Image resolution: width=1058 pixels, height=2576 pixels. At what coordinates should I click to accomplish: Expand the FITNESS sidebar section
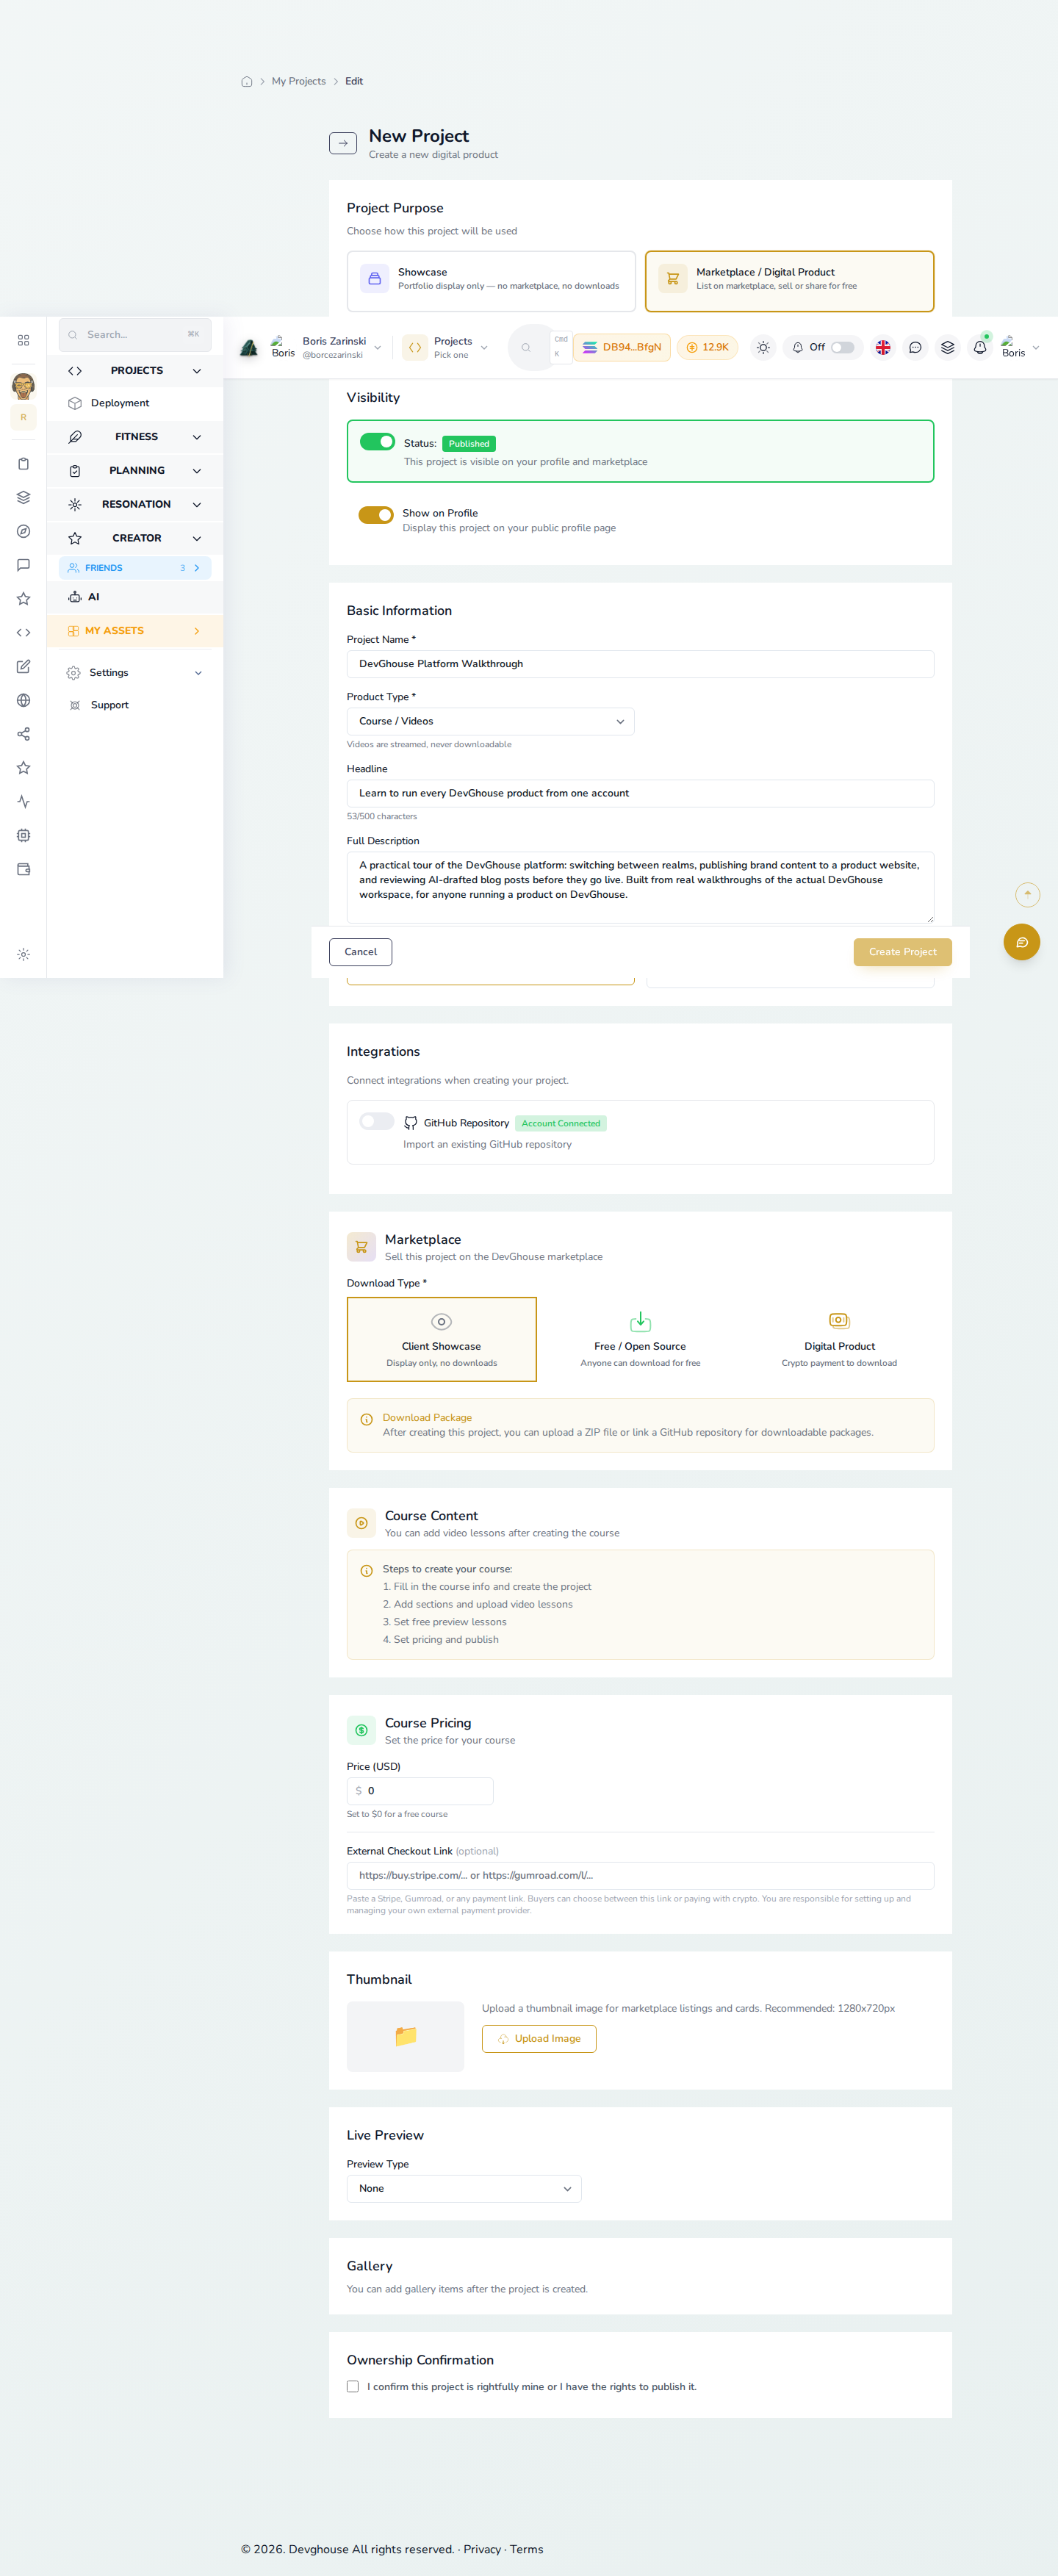coord(135,437)
